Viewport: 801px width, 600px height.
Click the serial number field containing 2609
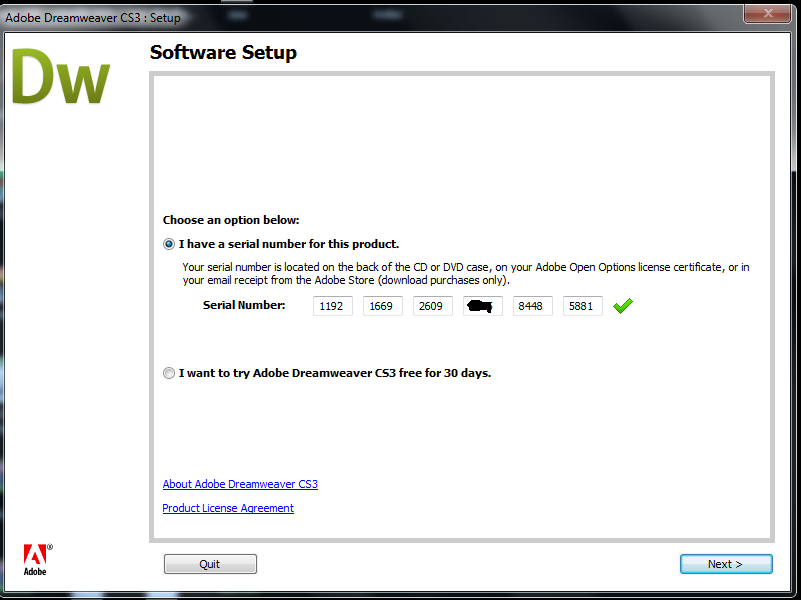point(433,306)
